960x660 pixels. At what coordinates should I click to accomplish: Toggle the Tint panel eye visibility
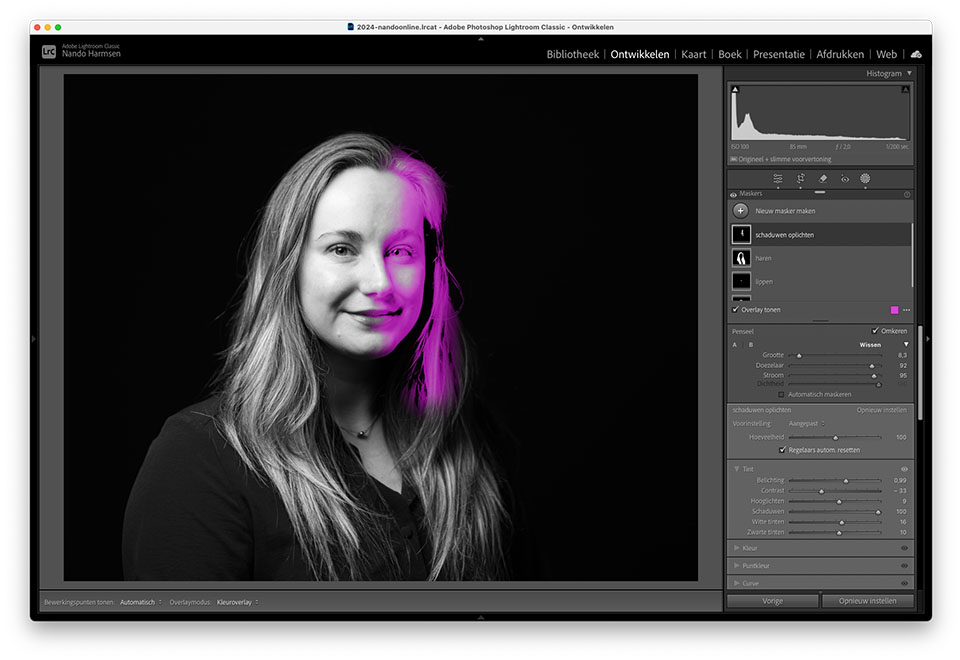click(904, 469)
